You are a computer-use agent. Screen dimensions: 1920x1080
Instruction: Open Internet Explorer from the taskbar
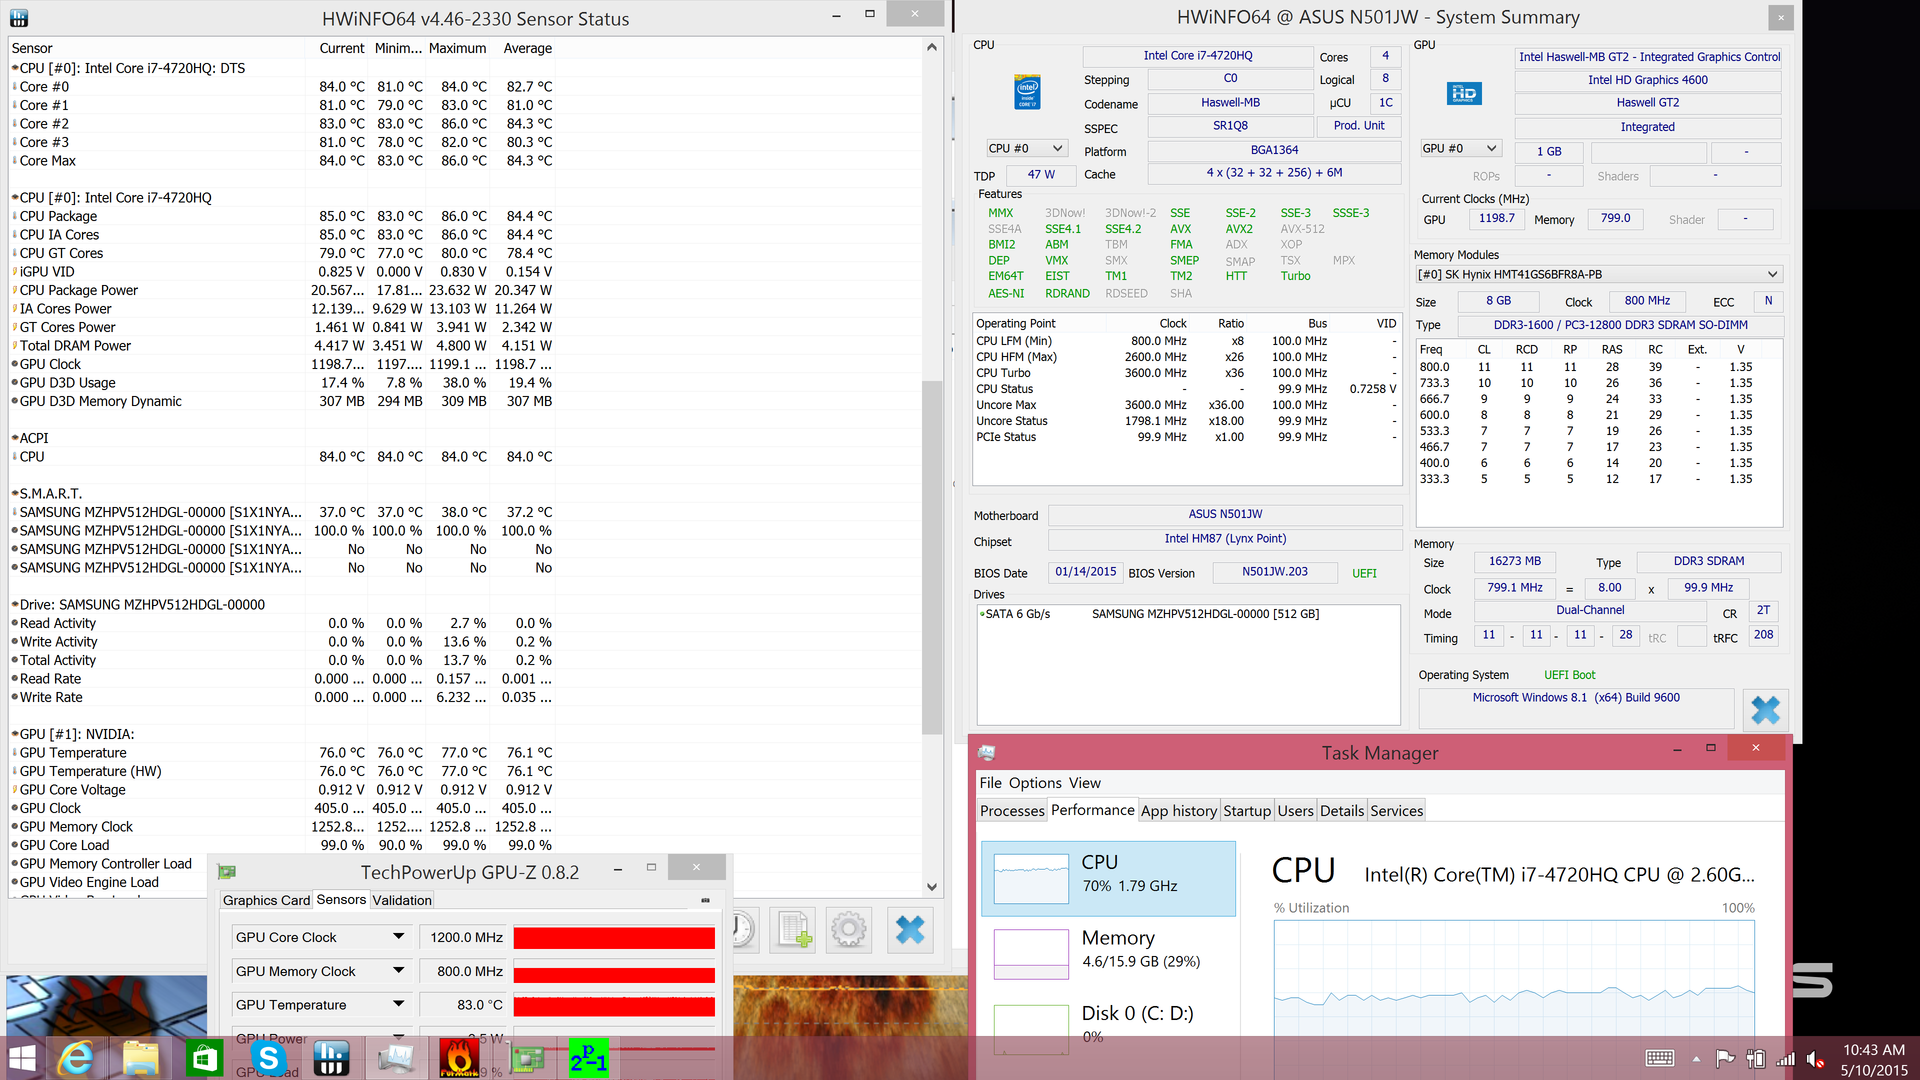[x=77, y=1058]
